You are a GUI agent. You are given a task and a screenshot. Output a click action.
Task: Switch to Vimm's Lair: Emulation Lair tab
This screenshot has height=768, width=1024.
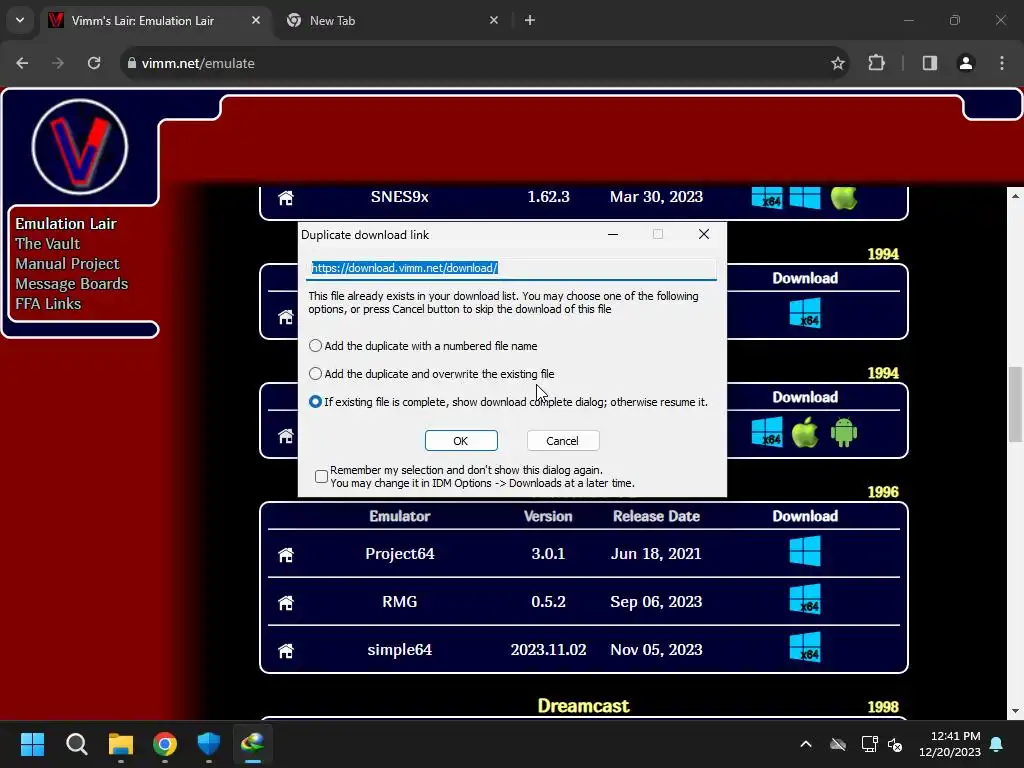(x=155, y=21)
